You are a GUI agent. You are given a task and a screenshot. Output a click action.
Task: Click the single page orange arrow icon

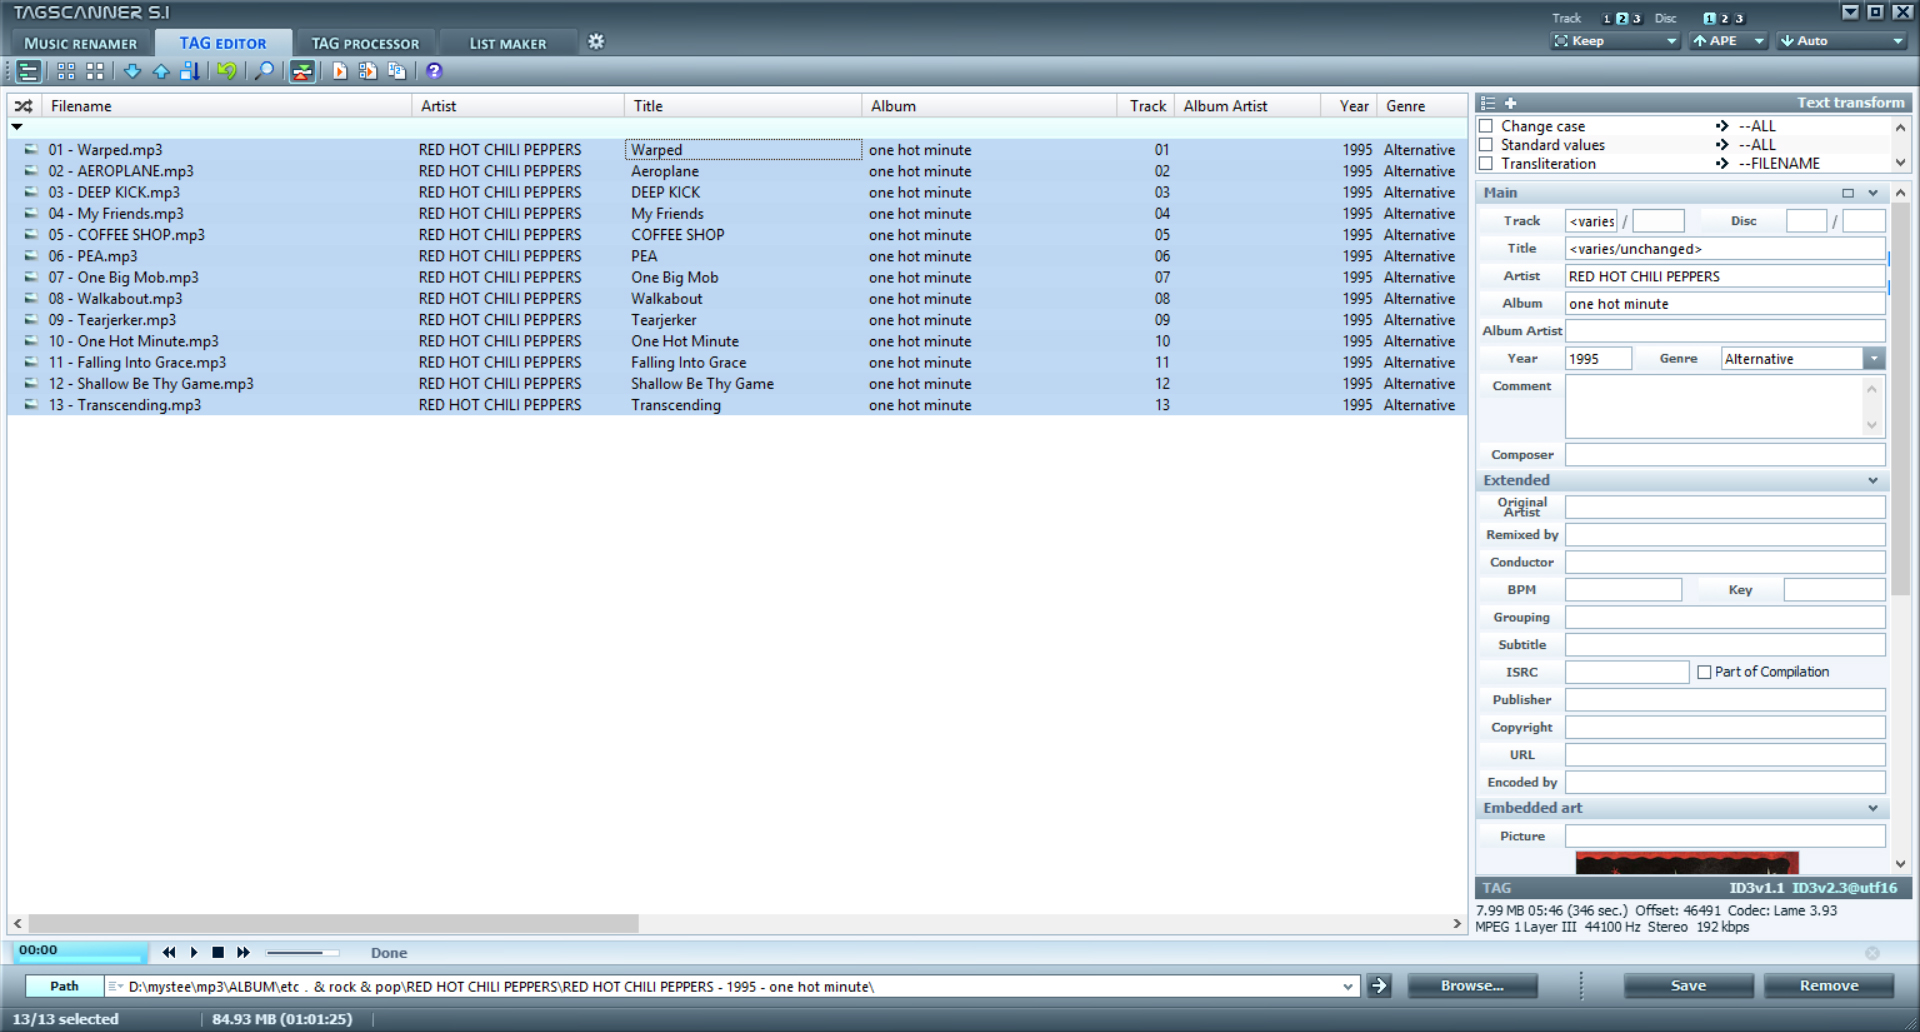tap(340, 71)
